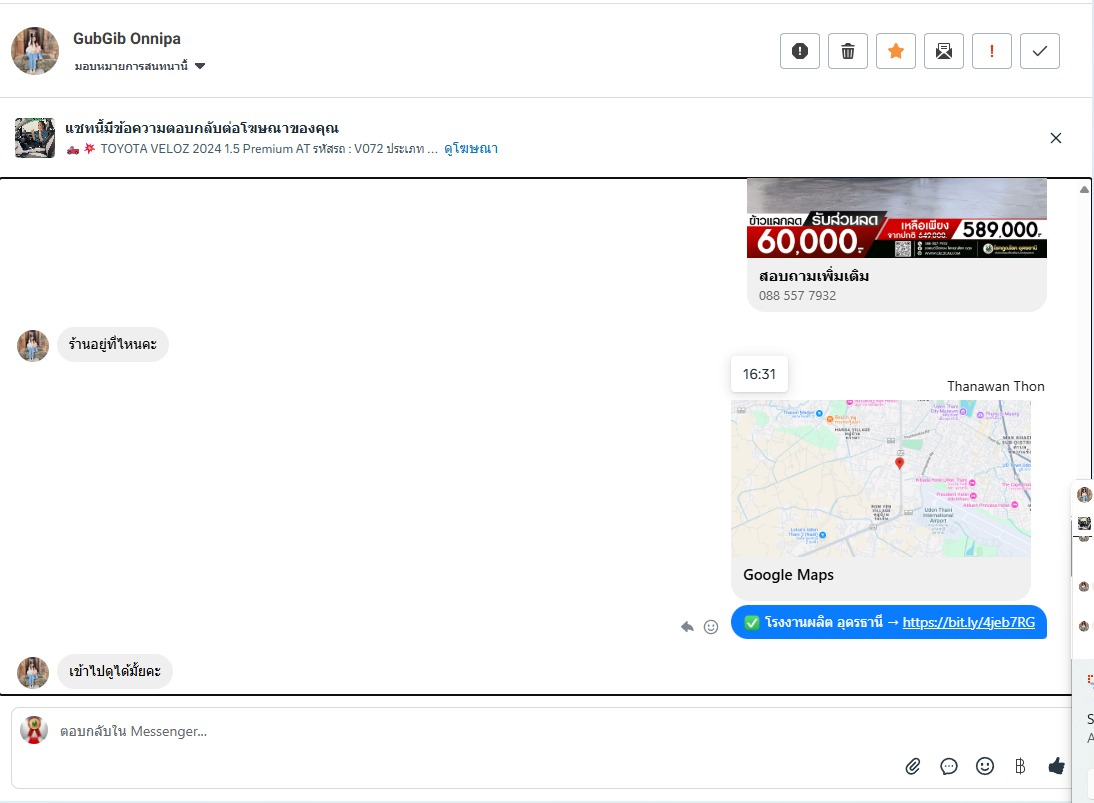
Task: Click the GubGib Onnipa contact name
Action: (127, 38)
